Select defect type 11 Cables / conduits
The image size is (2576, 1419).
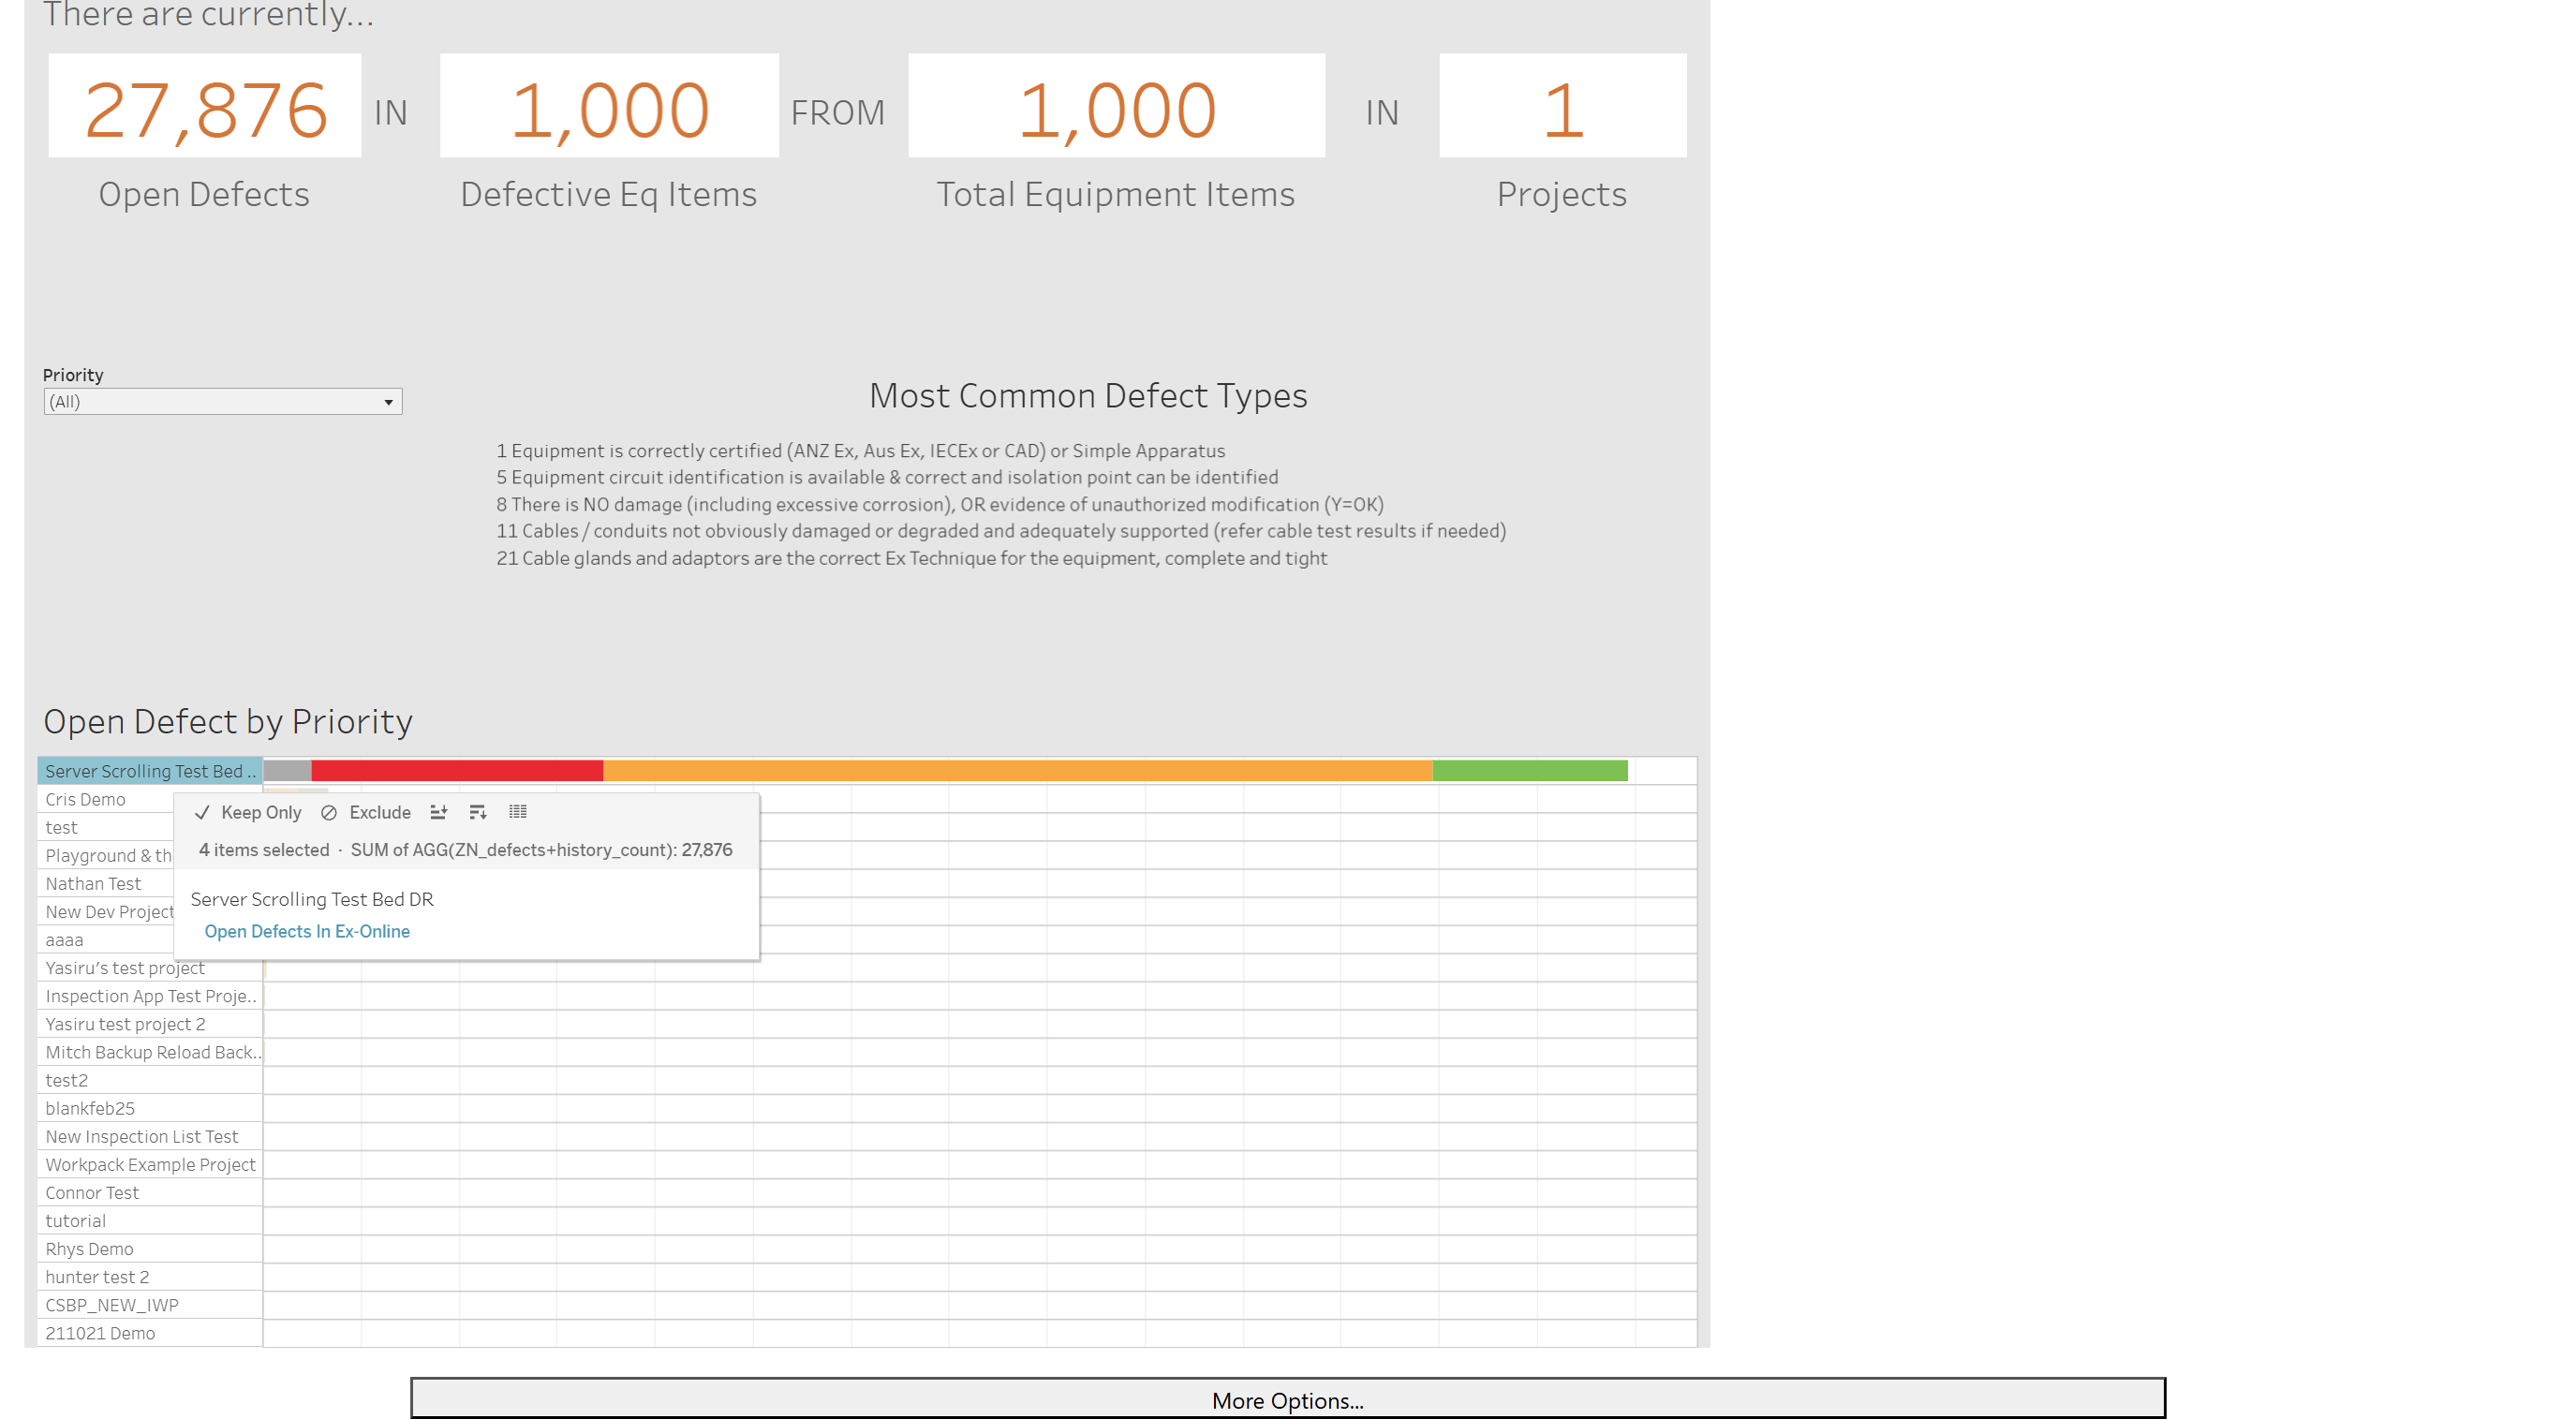(x=1001, y=531)
